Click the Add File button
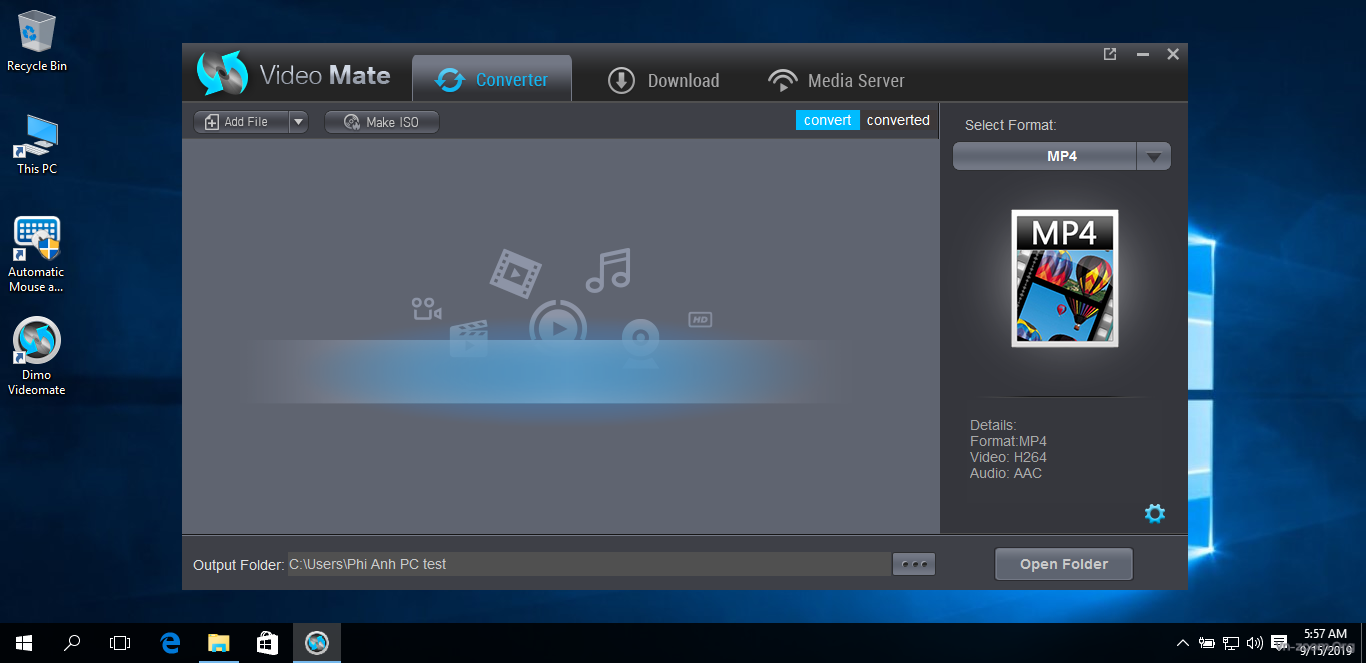The height and width of the screenshot is (663, 1366). [x=241, y=122]
